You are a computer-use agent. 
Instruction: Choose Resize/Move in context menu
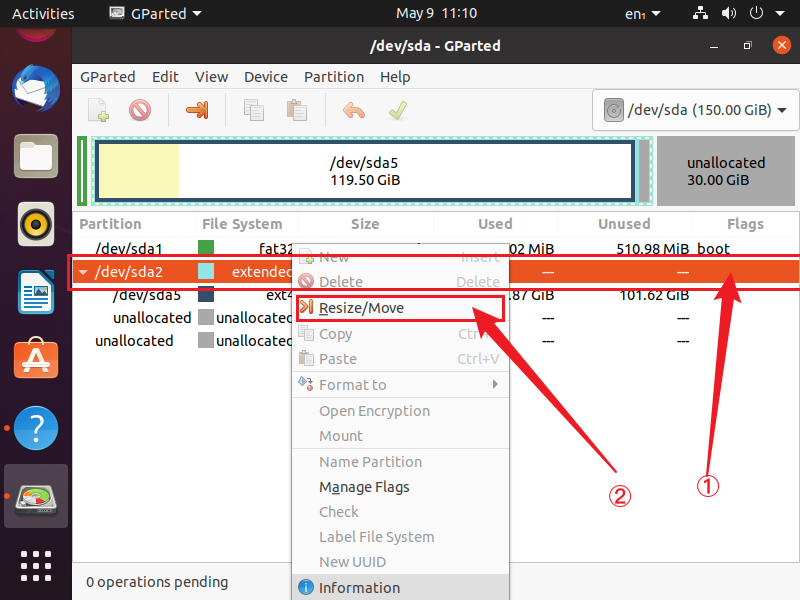tap(401, 308)
